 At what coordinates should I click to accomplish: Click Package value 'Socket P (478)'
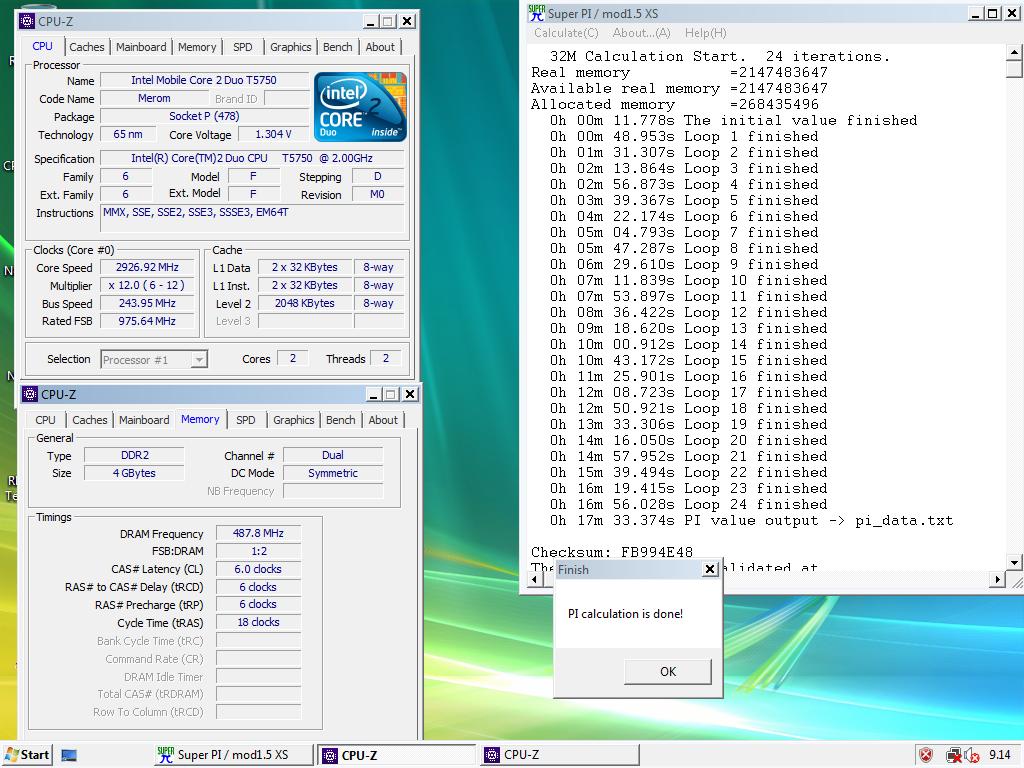point(204,116)
